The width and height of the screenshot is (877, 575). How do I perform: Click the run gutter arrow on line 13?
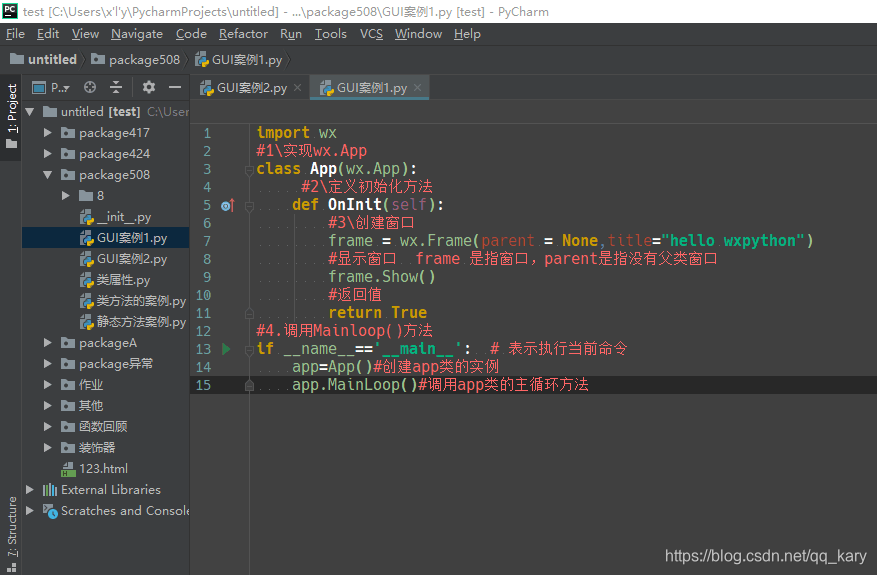tap(226, 349)
